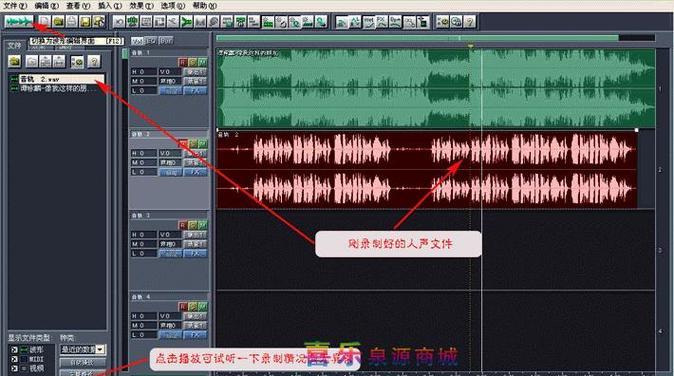Image resolution: width=674 pixels, height=376 pixels.
Task: Click the main toolbar question mark help icon
Action: point(470,21)
